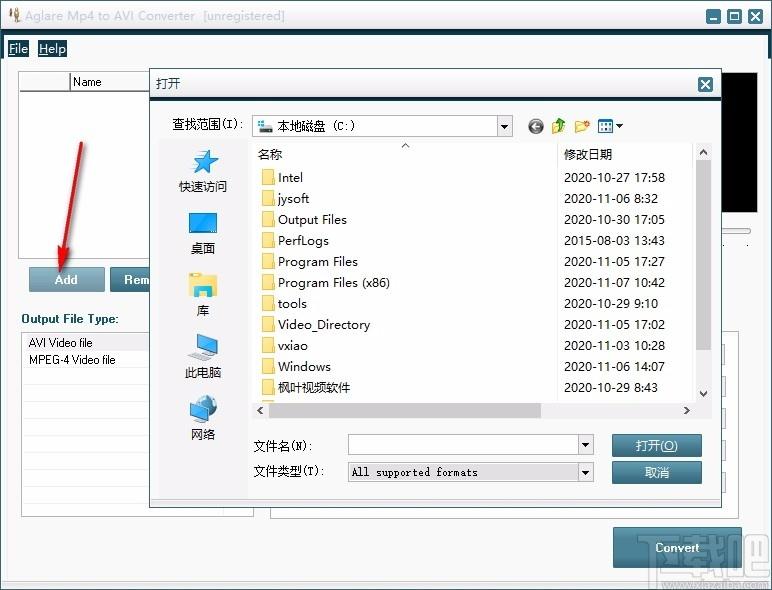Sort by Name (名称) column header
772x590 pixels.
pos(405,155)
